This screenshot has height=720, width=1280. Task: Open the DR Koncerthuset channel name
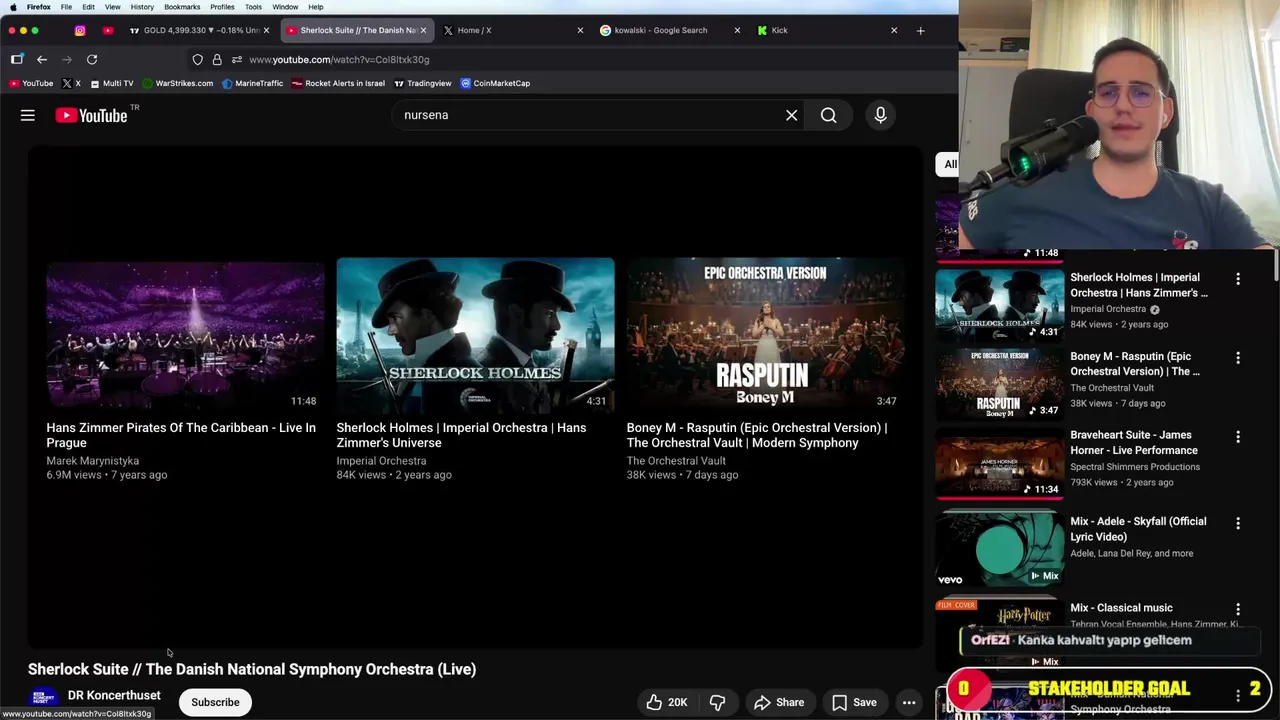tap(114, 695)
